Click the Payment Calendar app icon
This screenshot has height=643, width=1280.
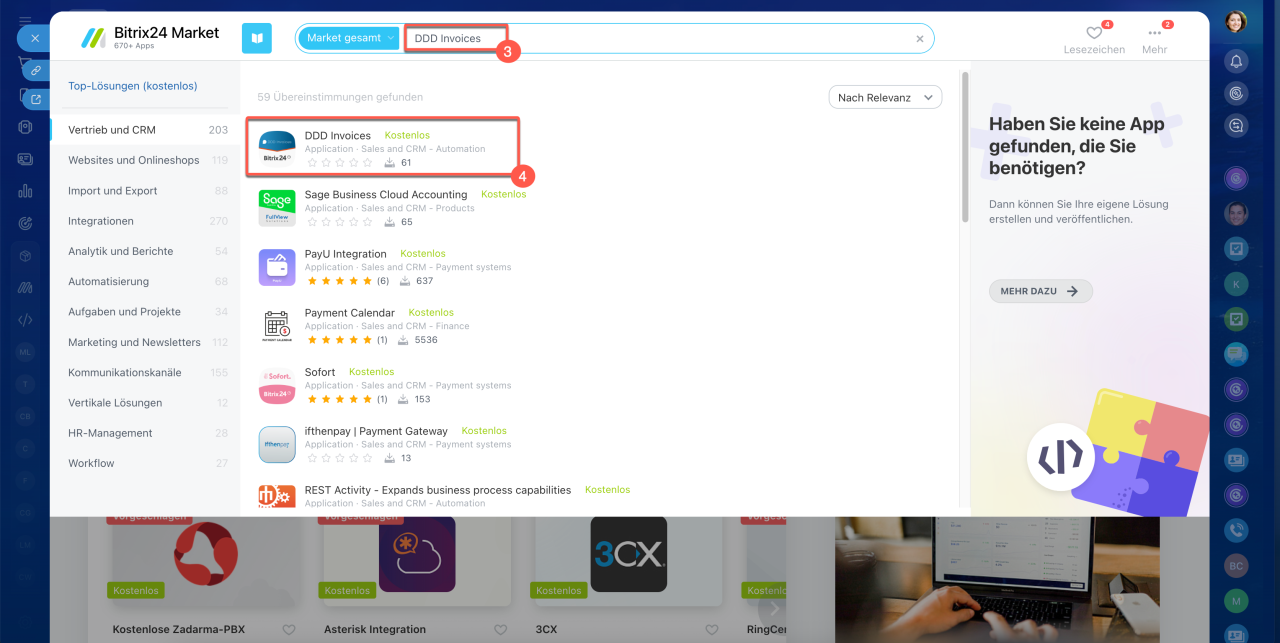(x=277, y=326)
